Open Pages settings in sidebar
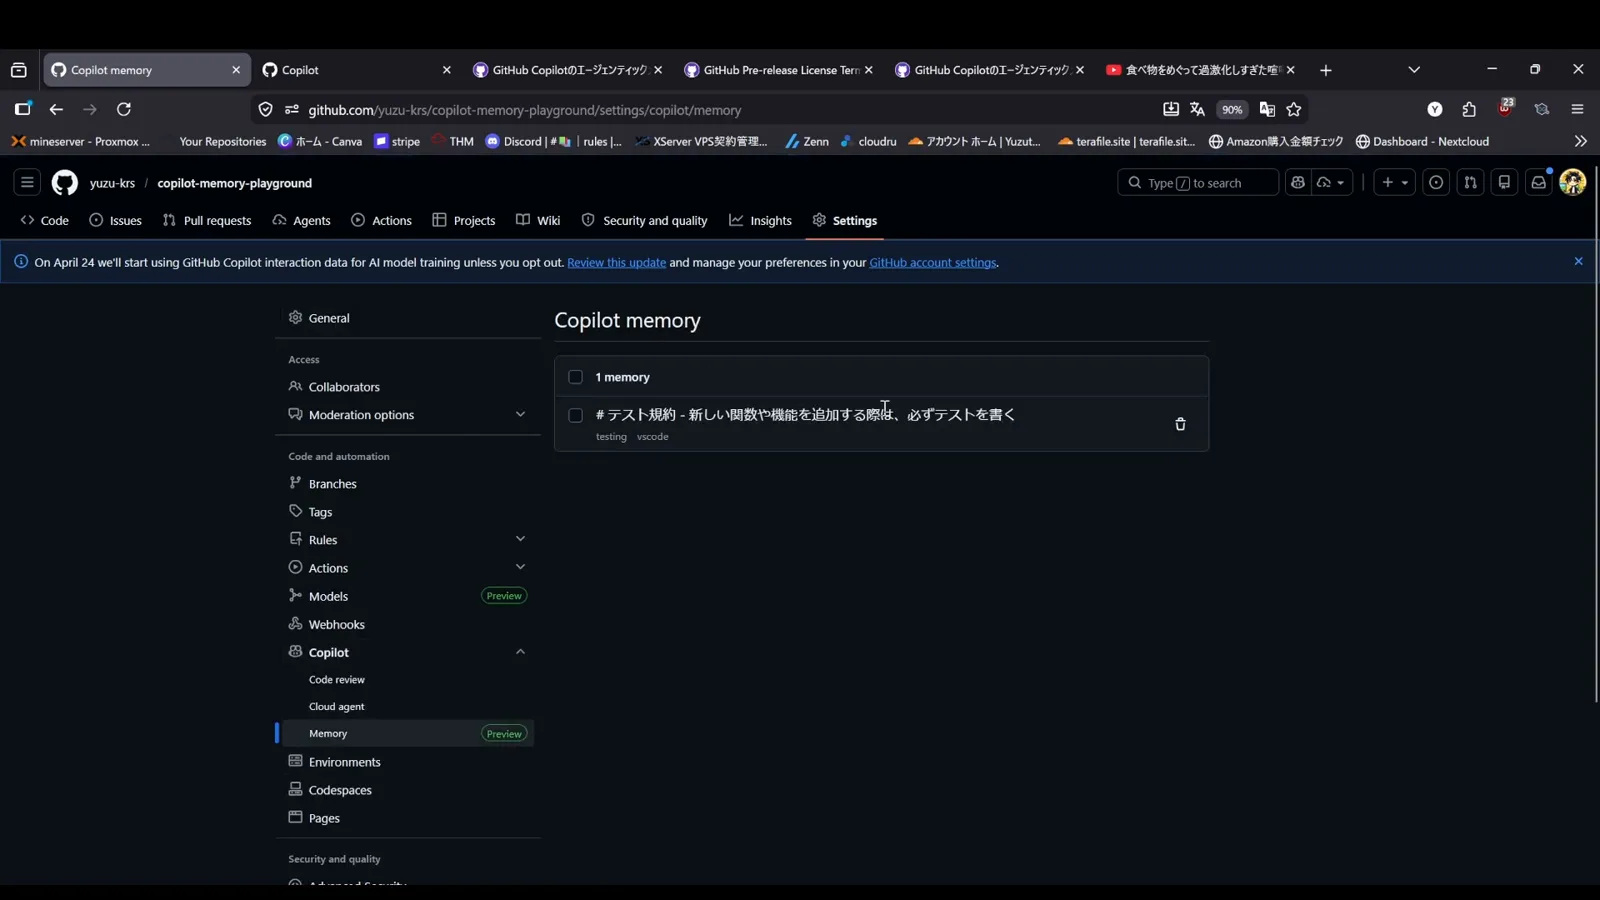 tap(408, 818)
